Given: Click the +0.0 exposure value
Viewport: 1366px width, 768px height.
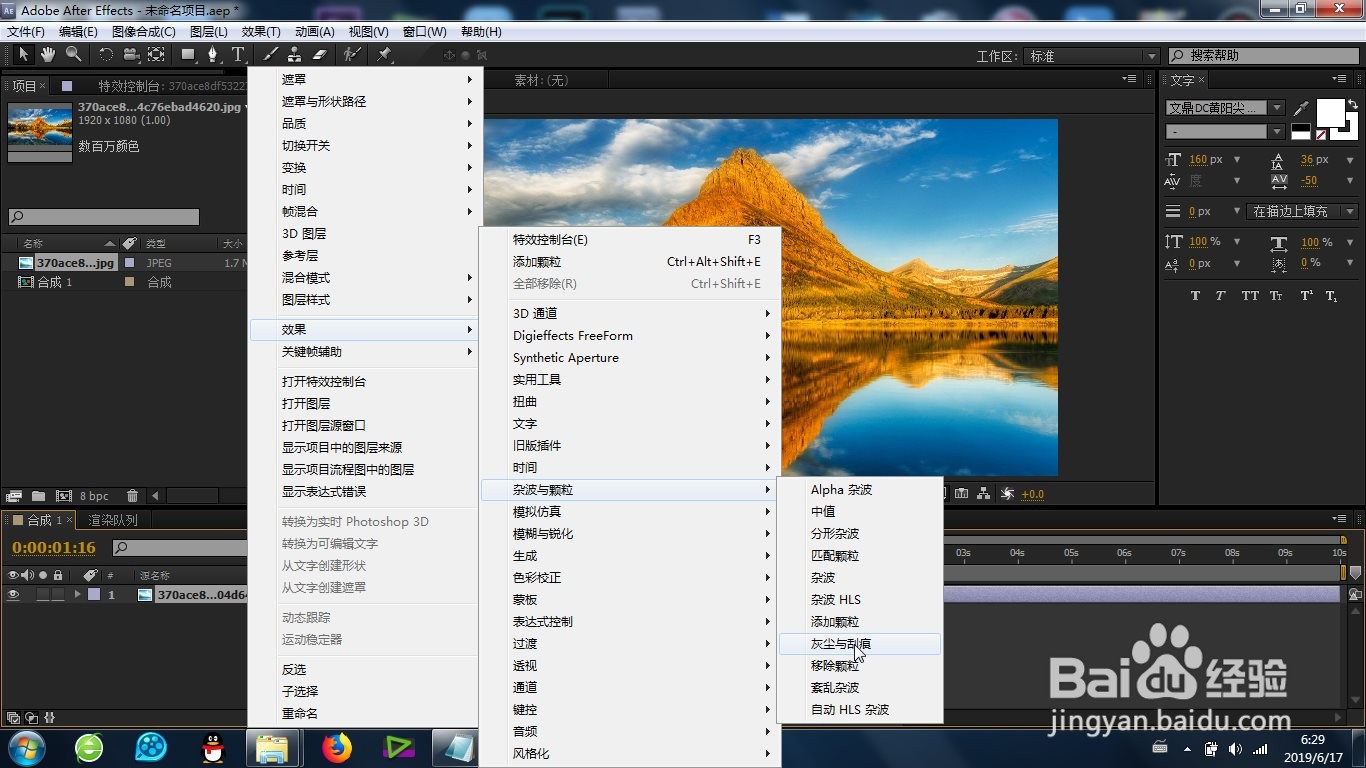Looking at the screenshot, I should coord(1032,494).
